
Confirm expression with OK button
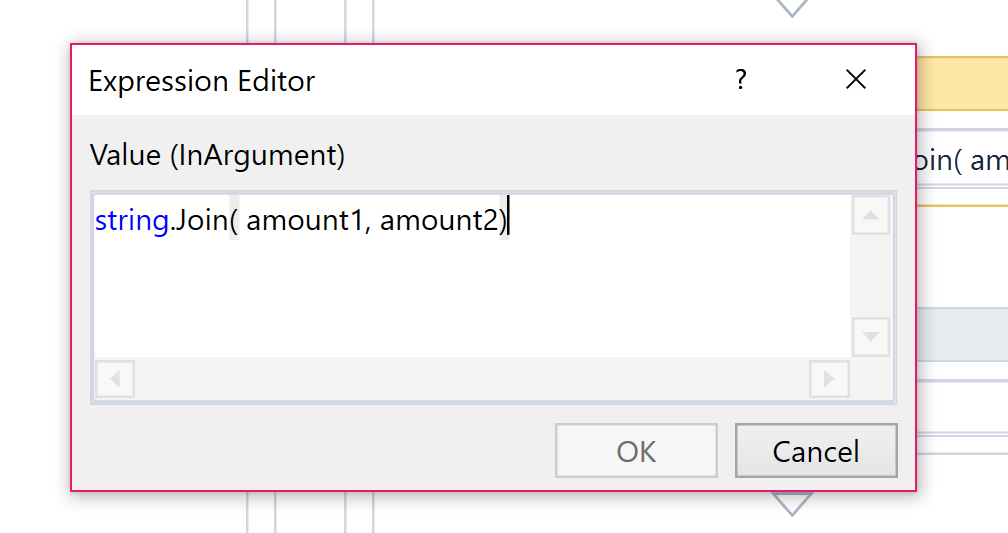[x=636, y=451]
